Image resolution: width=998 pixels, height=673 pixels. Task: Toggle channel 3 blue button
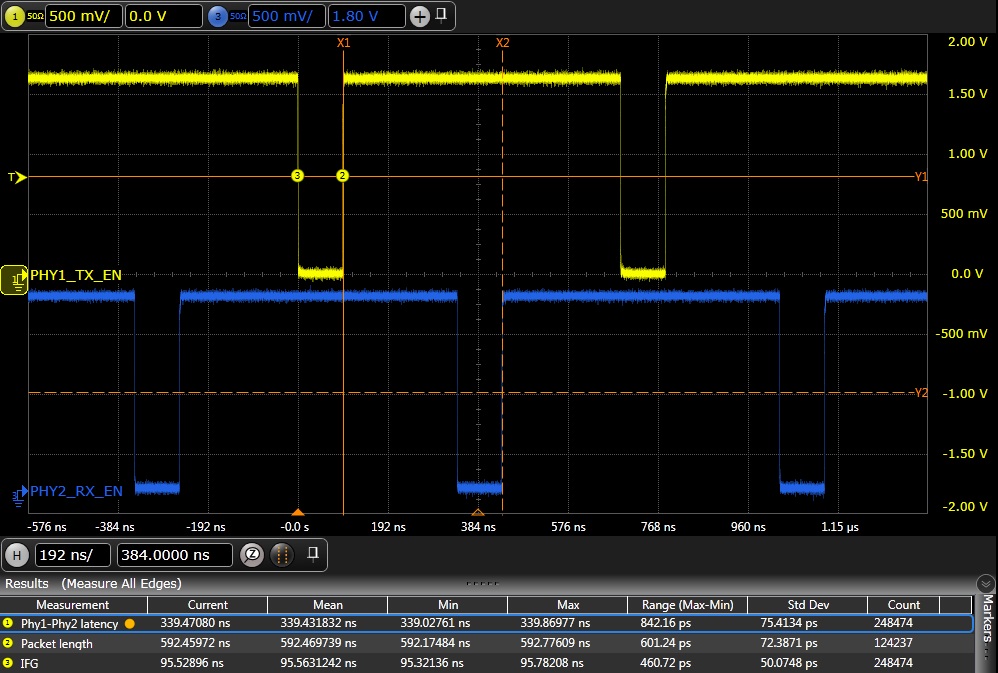(218, 16)
